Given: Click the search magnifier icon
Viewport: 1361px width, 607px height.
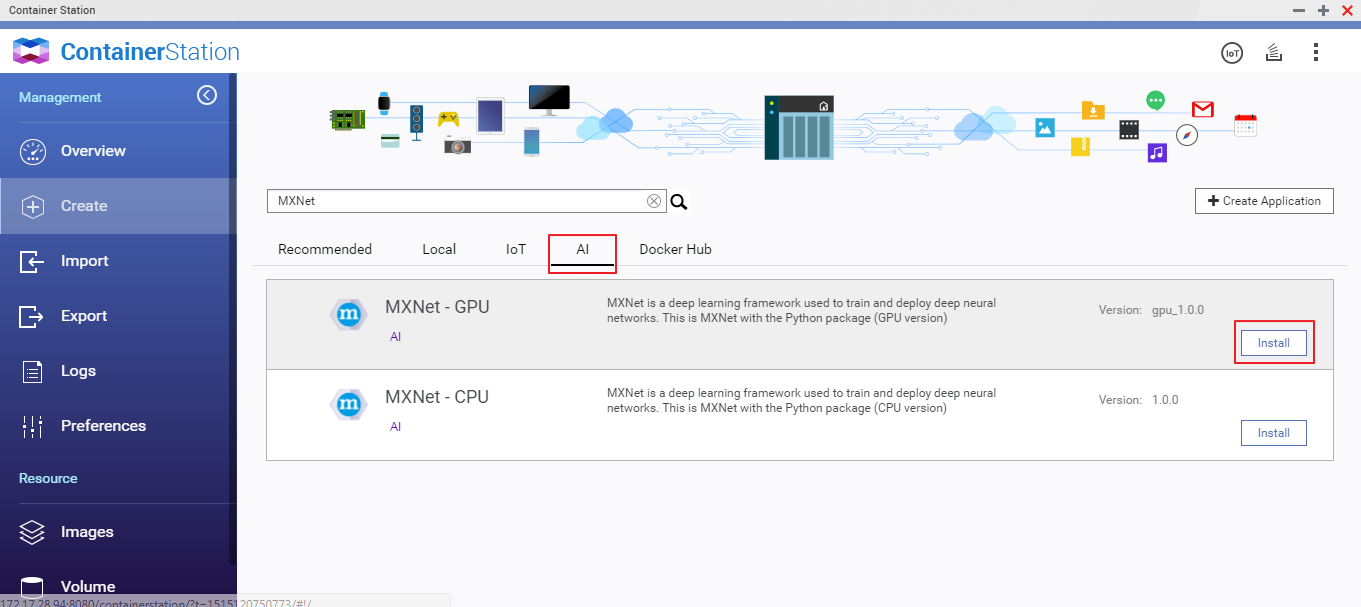Looking at the screenshot, I should (679, 202).
